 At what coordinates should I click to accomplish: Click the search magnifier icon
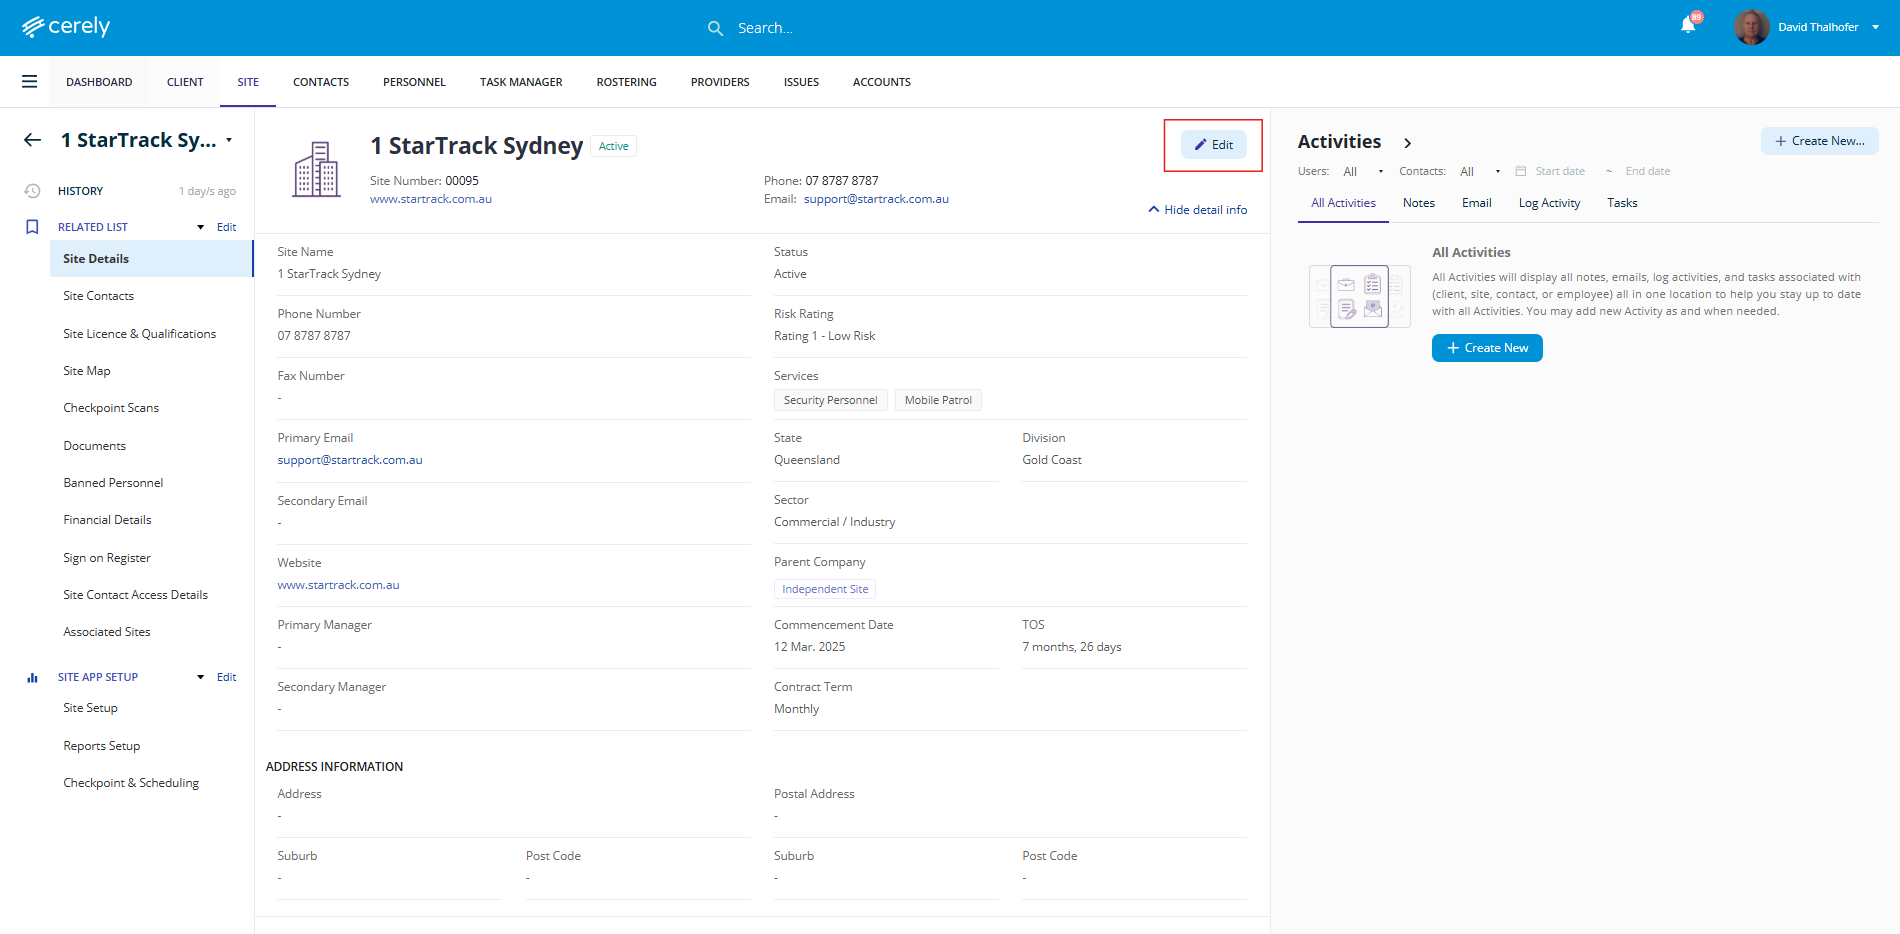click(715, 28)
